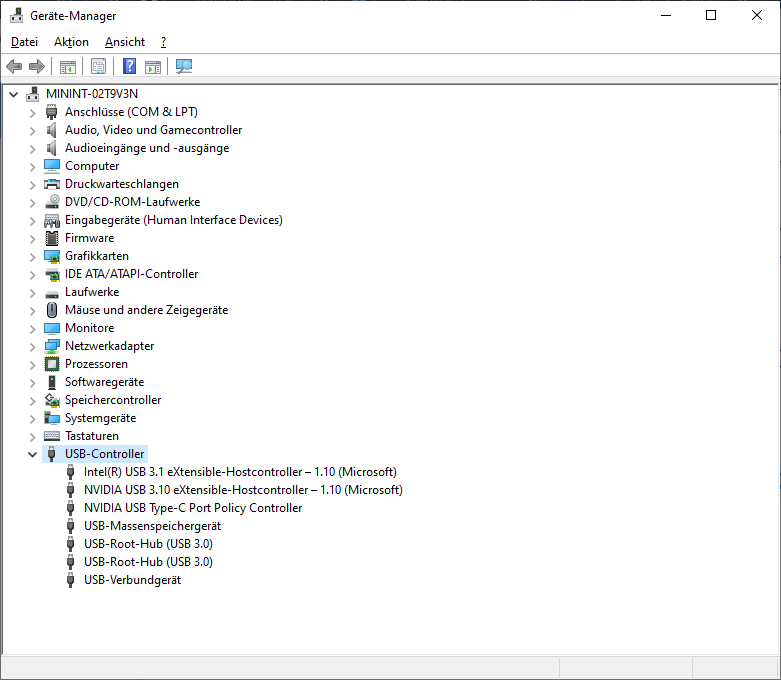The image size is (781, 680).
Task: Toggle the console tree pane icon
Action: tap(68, 66)
